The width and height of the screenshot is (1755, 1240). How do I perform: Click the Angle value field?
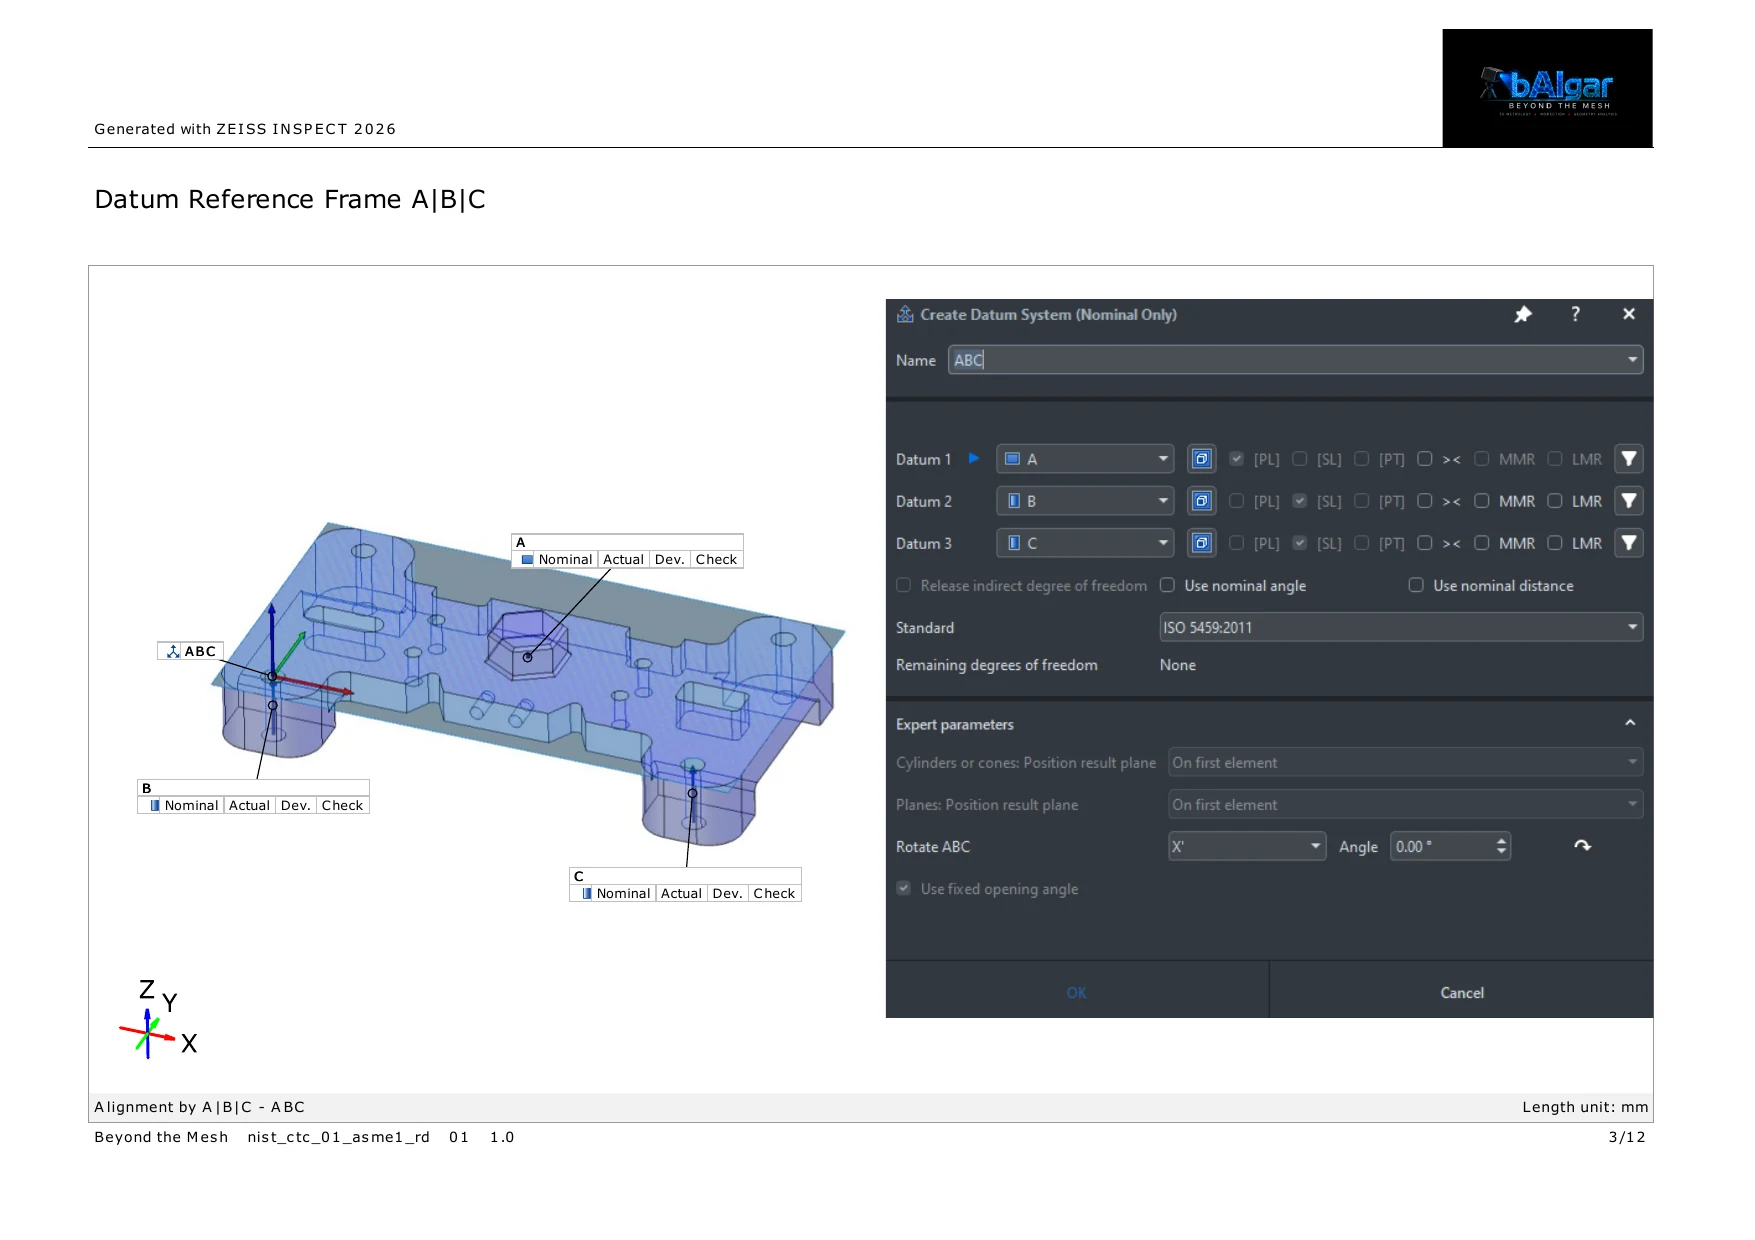pos(1440,846)
